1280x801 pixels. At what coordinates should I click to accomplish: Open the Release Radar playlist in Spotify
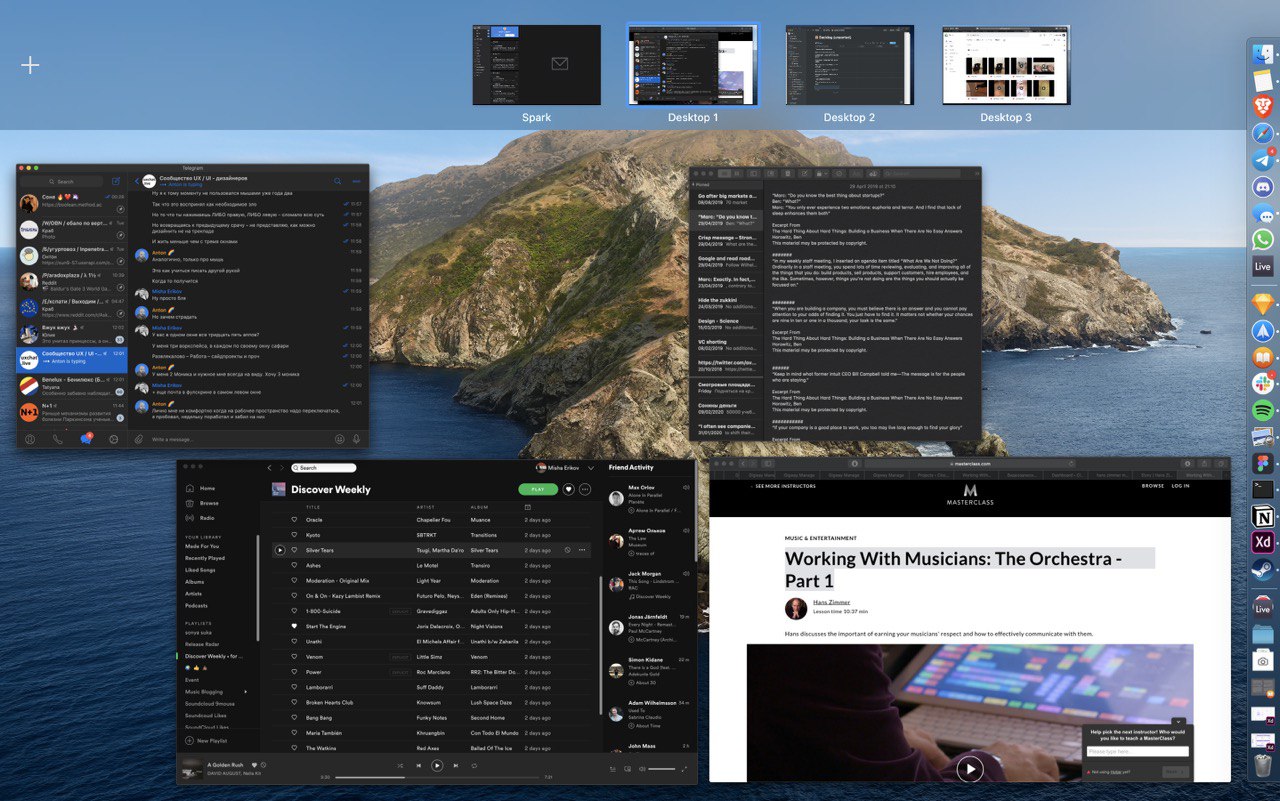pos(202,644)
